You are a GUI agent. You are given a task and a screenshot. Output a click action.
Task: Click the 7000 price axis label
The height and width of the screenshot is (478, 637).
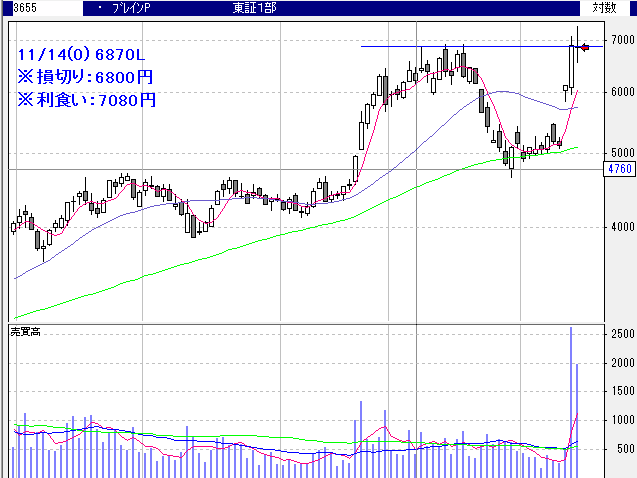pos(621,40)
